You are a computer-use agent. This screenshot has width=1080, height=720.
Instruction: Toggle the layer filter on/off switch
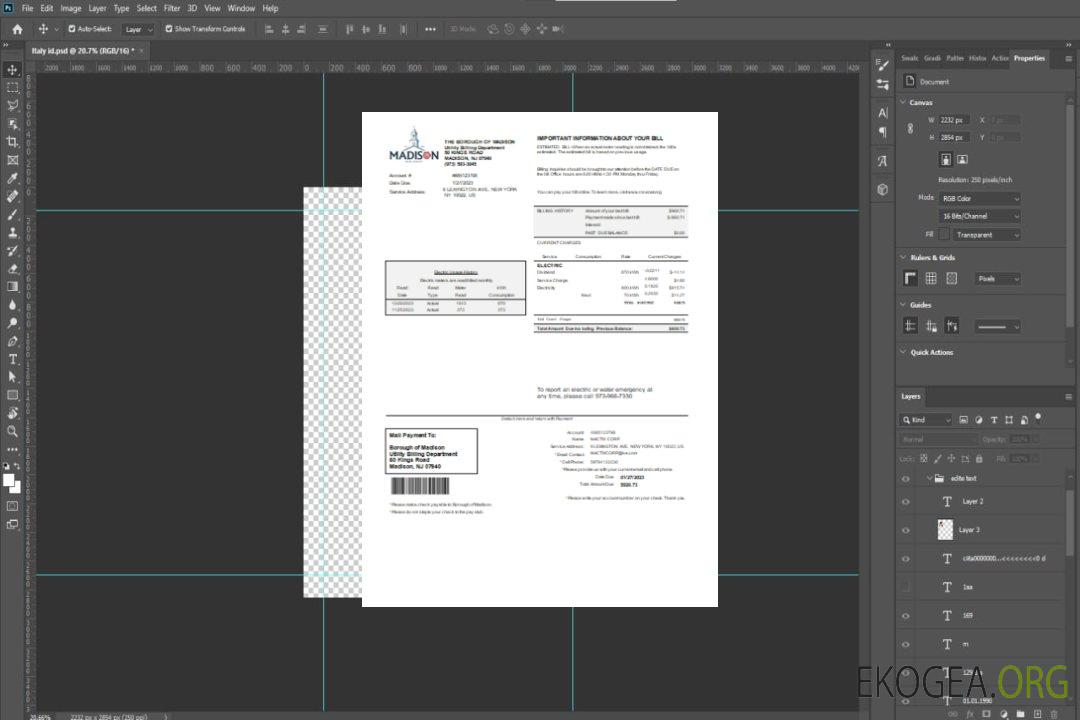tap(1038, 418)
